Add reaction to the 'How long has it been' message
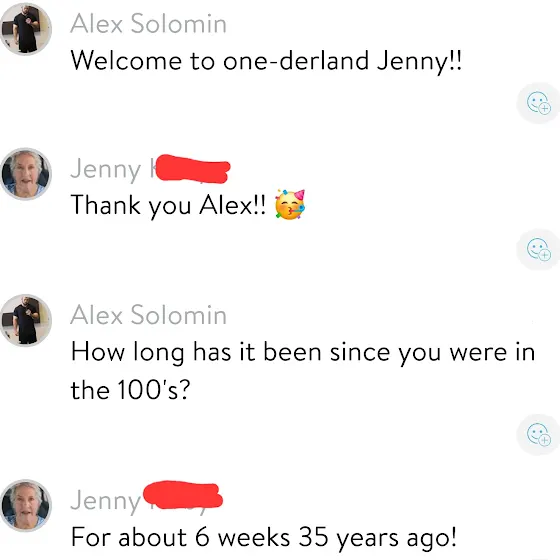 [538, 434]
